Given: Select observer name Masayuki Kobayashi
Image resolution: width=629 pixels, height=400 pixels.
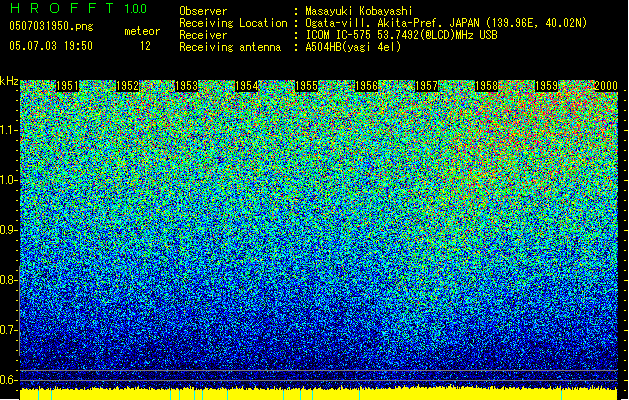Looking at the screenshot, I should [359, 11].
